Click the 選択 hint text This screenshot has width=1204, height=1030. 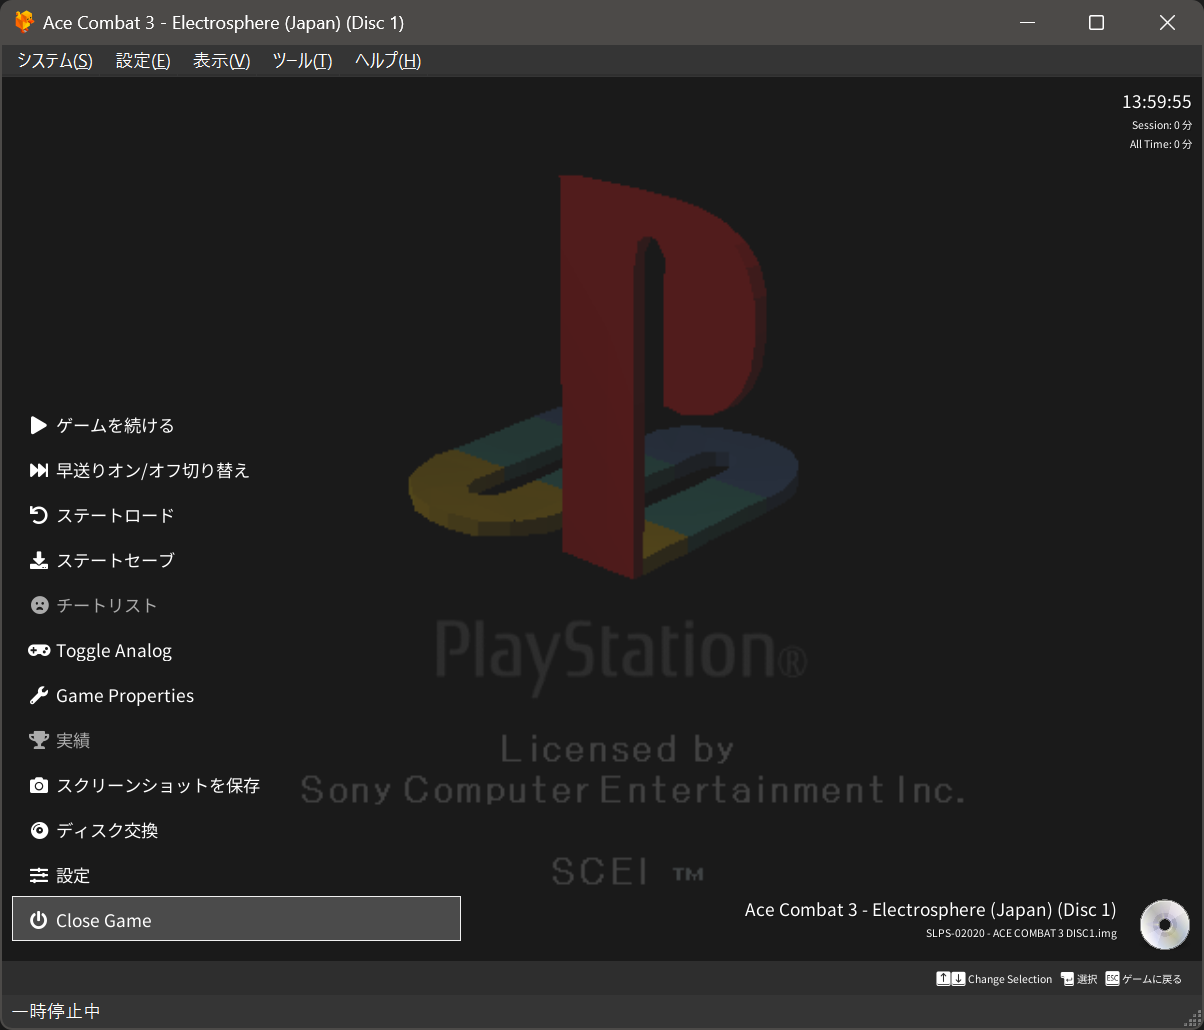coord(1087,979)
